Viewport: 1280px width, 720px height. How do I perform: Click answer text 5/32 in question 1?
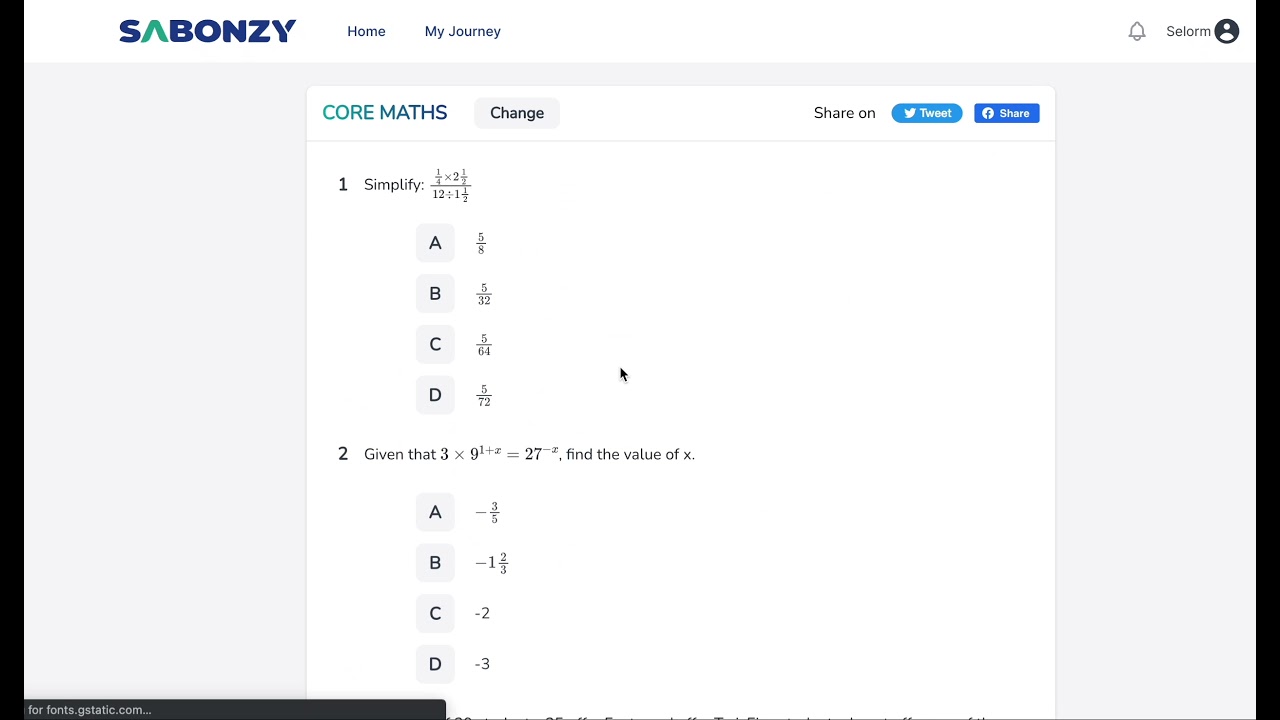484,294
